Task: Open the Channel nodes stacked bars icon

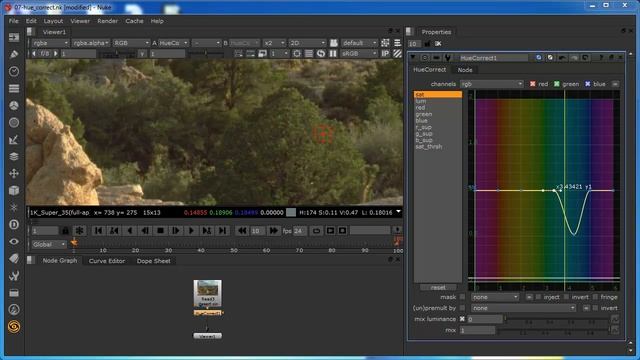Action: tap(14, 89)
